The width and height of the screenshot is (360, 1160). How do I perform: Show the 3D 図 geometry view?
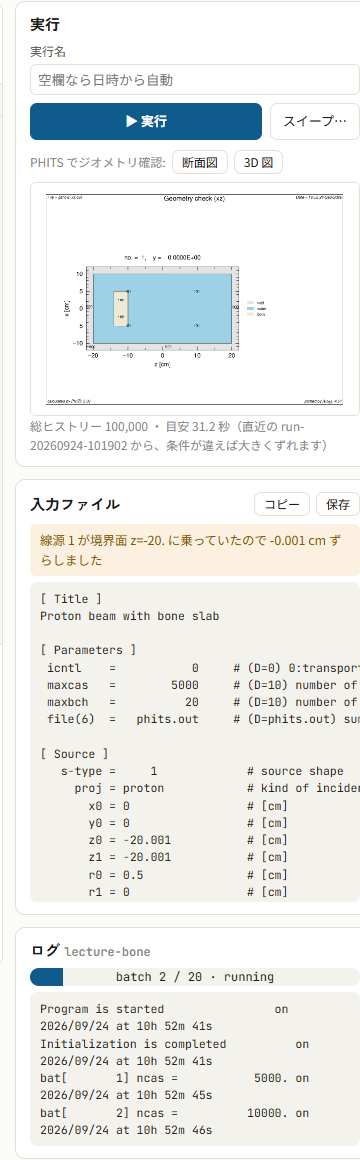(x=258, y=163)
